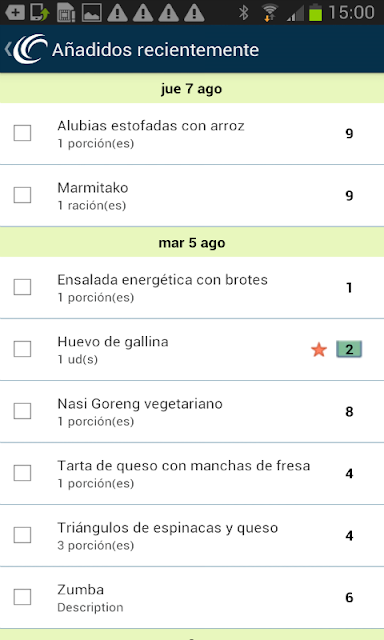The height and width of the screenshot is (640, 384).
Task: Tap the jue 7 ago date header
Action: click(192, 89)
